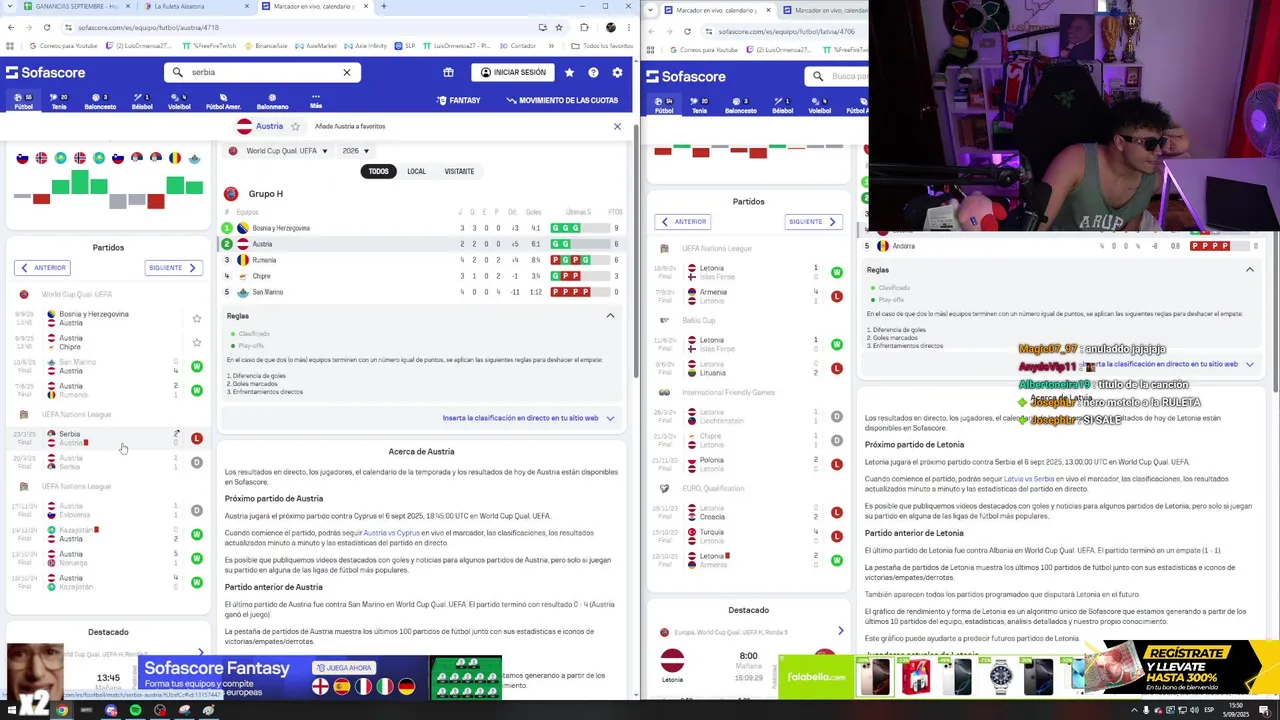
Task: Open the Polonia vs Letonia friendly match
Action: [x=750, y=464]
